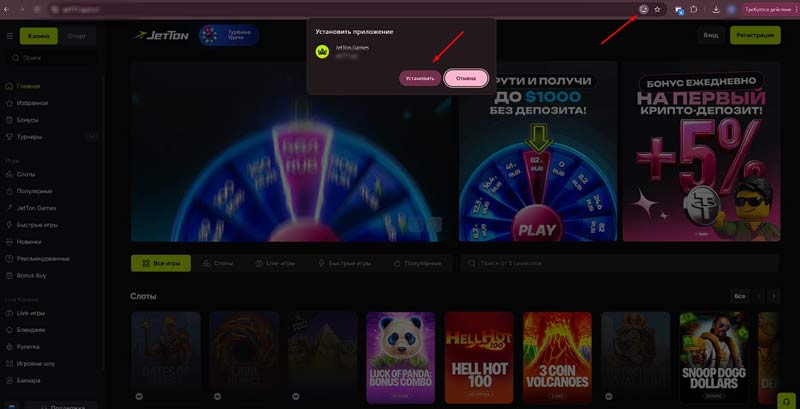The image size is (800, 409).
Task: Open the hamburger menu in the sidebar
Action: (10, 36)
